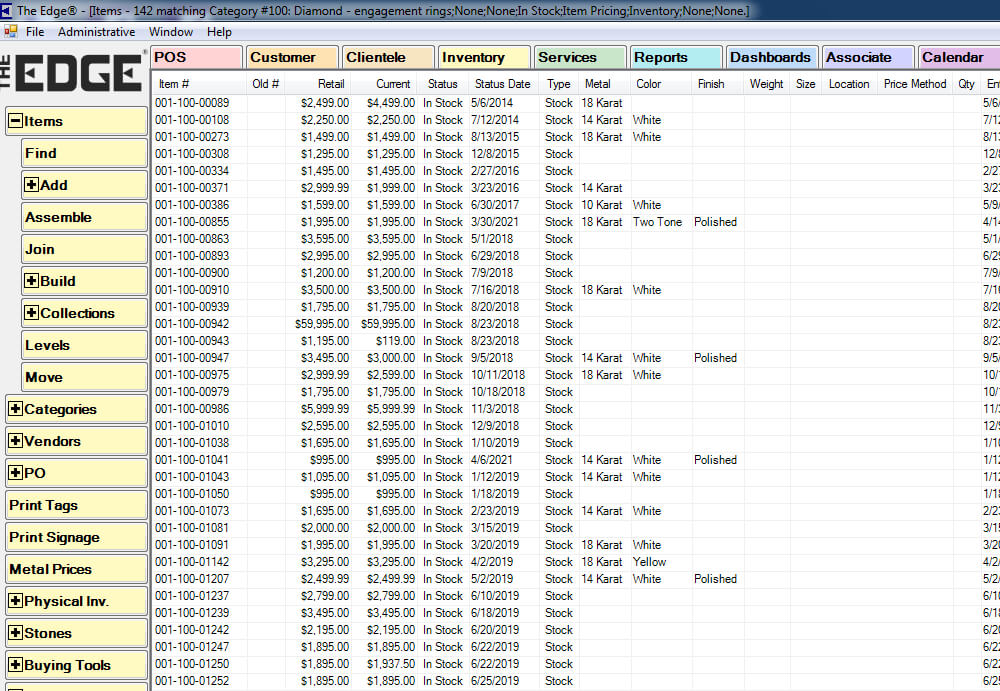Click the Join sidebar button
Screen dimensions: 1000x691
coord(84,249)
